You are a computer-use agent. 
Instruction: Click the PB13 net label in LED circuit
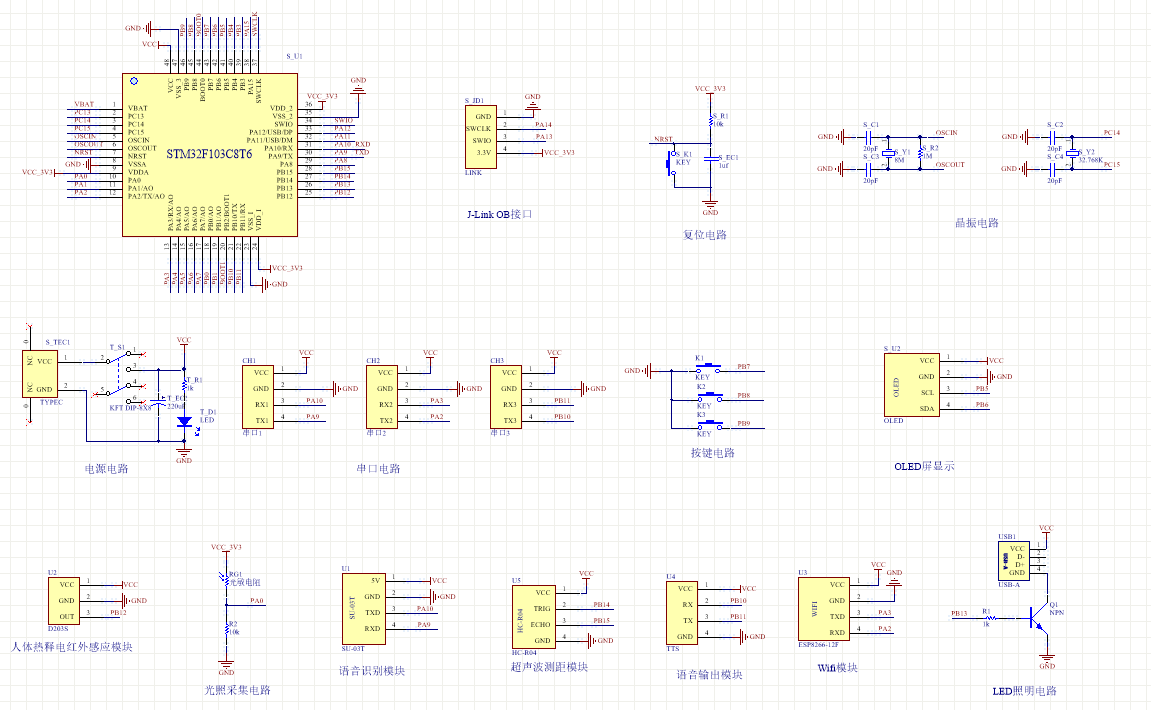(959, 613)
